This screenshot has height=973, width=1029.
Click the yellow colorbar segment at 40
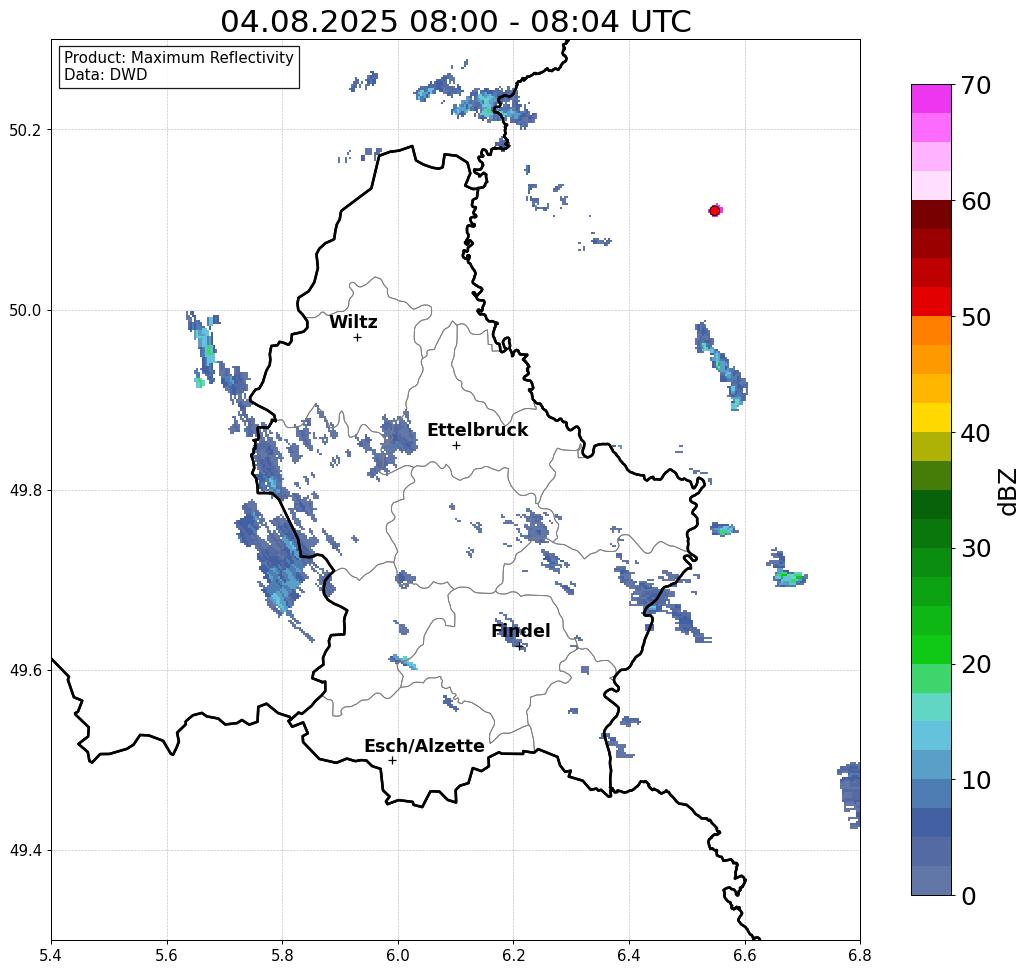click(931, 417)
